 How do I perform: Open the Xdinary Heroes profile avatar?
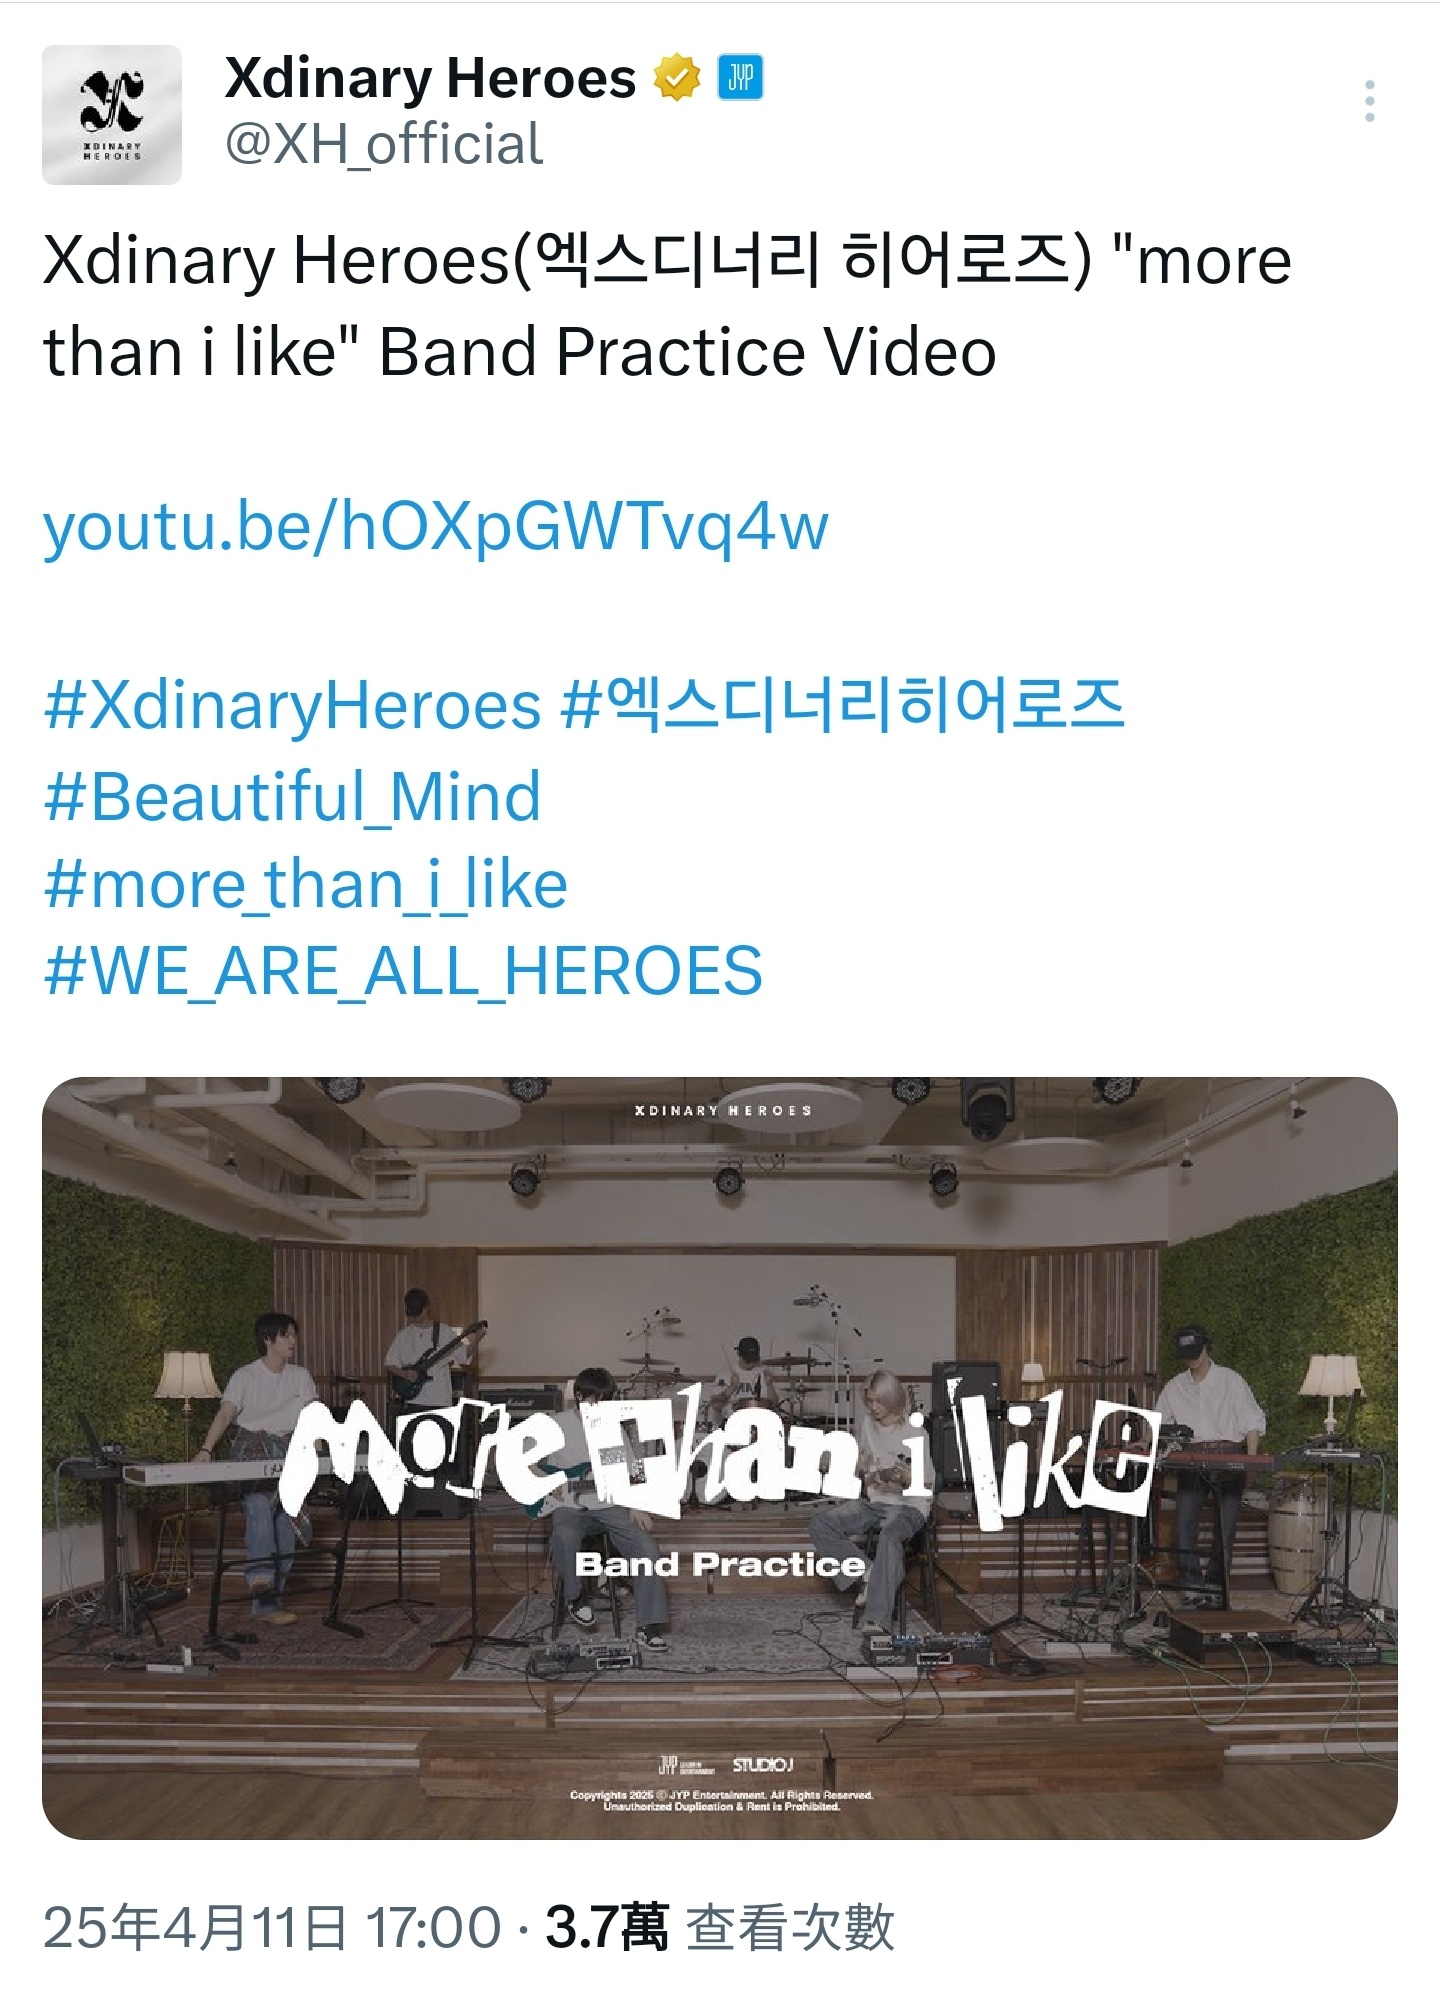[112, 115]
